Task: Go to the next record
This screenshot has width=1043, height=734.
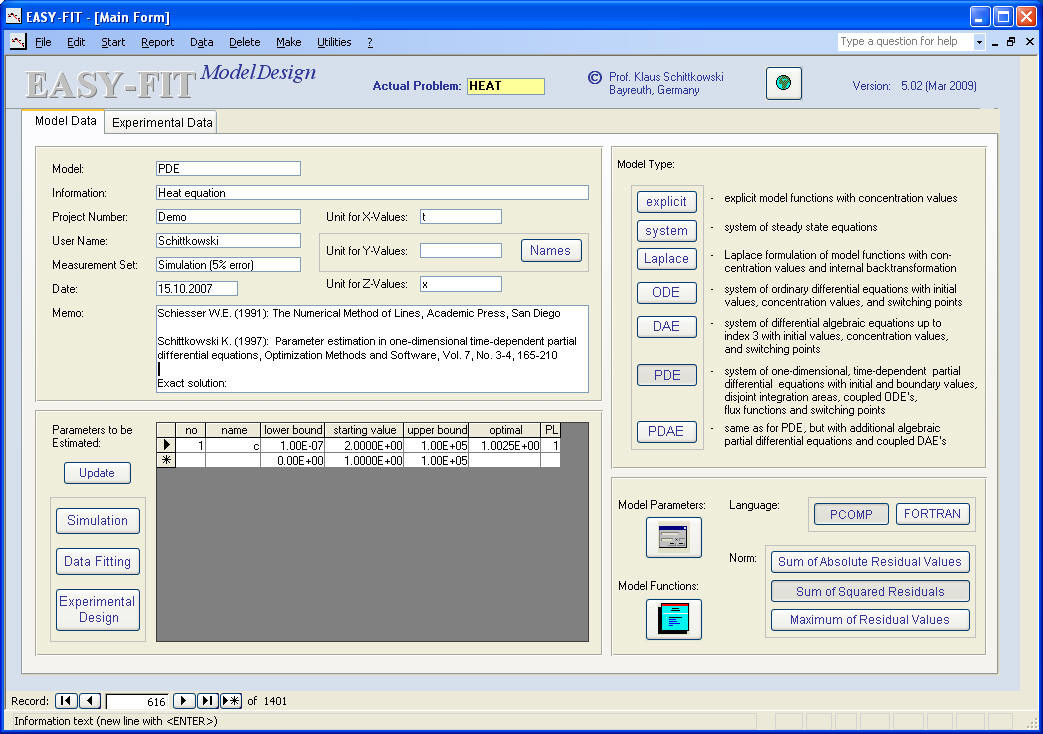Action: click(x=184, y=701)
